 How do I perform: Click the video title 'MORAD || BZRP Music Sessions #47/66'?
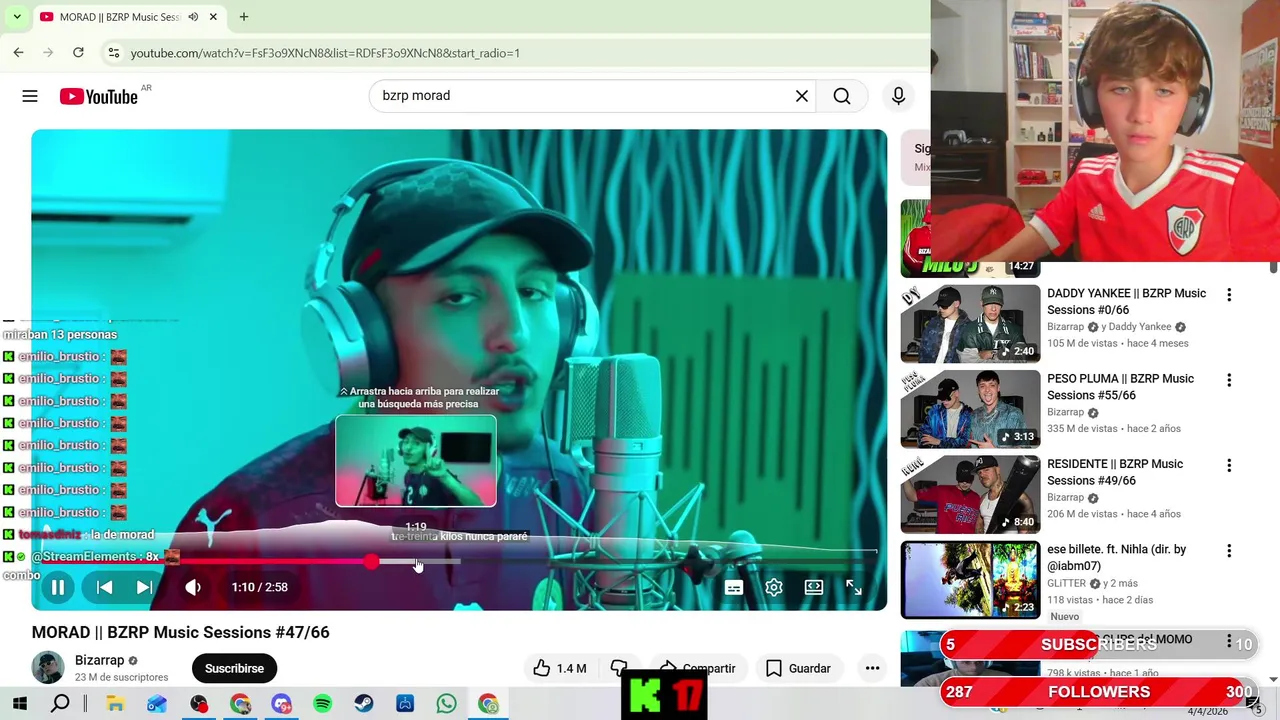click(180, 633)
